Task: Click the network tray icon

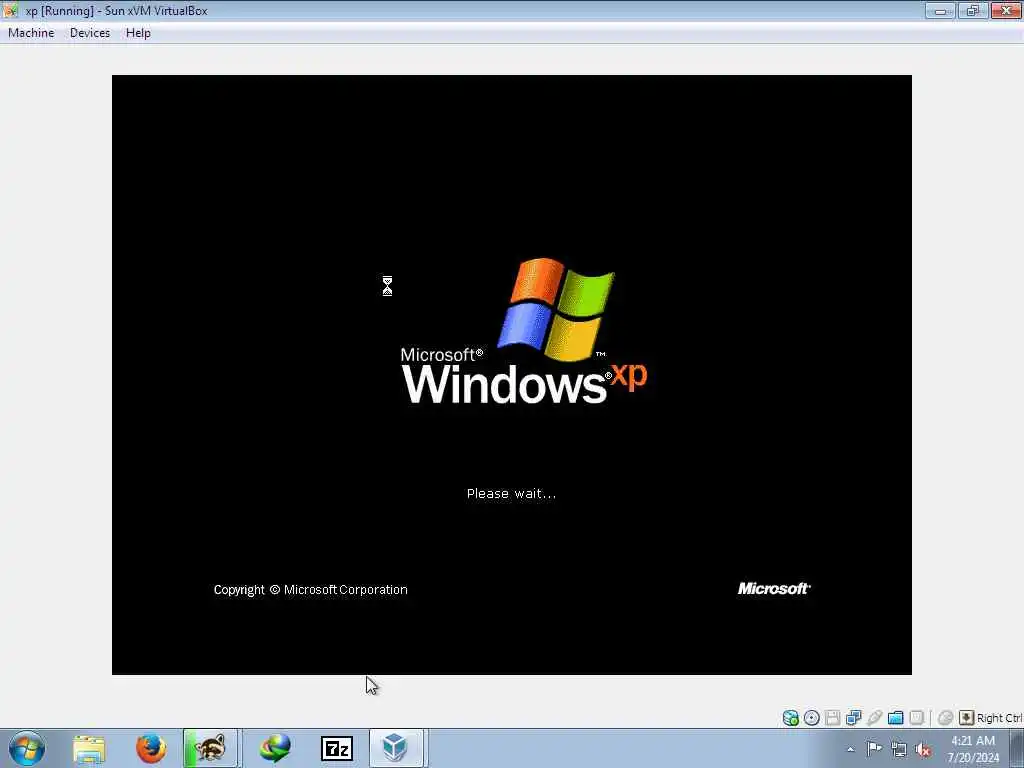Action: (899, 749)
